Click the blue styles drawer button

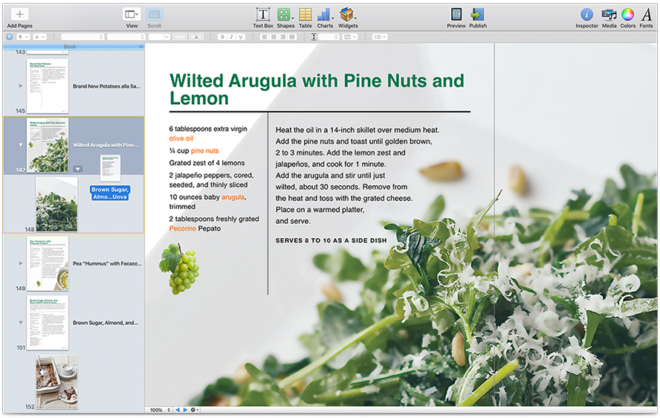click(x=9, y=37)
